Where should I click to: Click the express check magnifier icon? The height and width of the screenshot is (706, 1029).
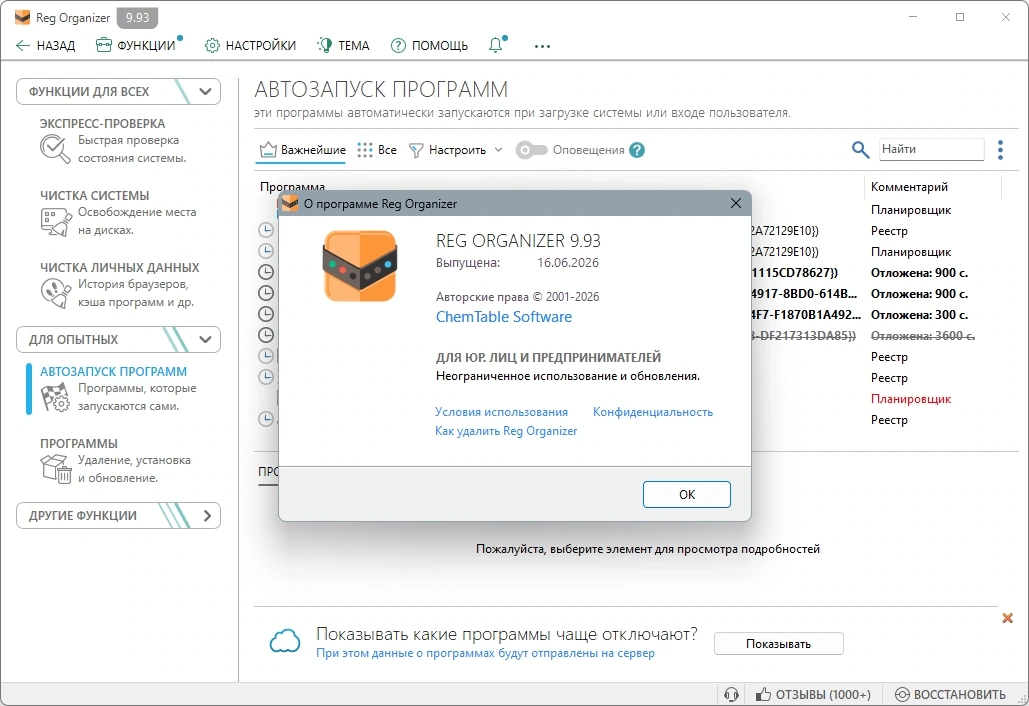[x=54, y=149]
